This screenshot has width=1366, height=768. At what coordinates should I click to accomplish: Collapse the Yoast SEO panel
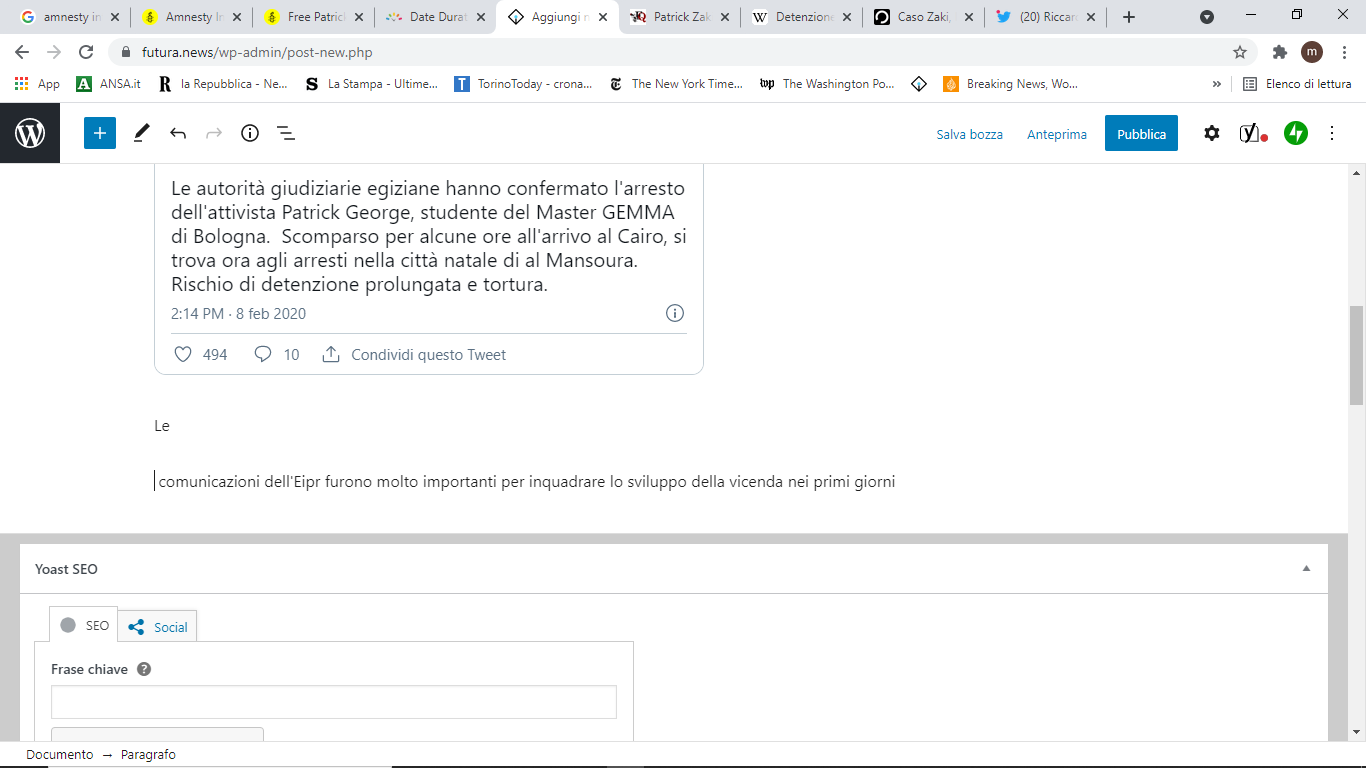[1306, 569]
